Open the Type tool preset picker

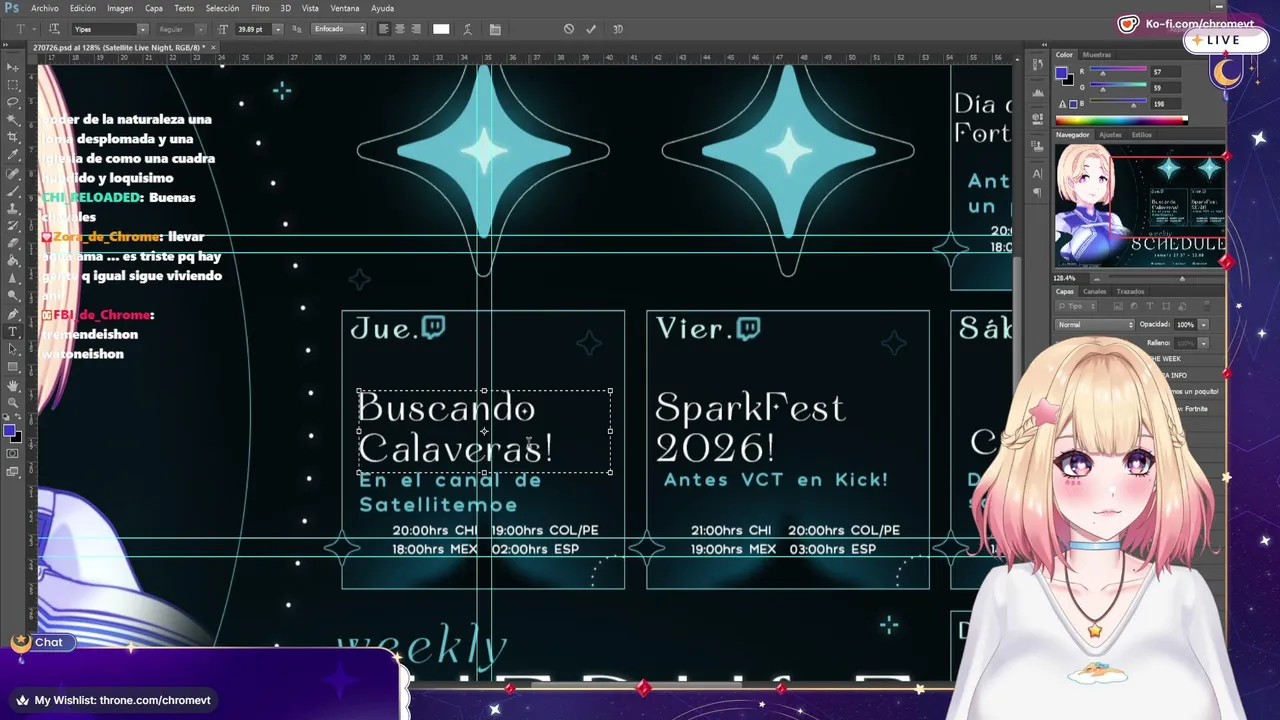[25, 29]
